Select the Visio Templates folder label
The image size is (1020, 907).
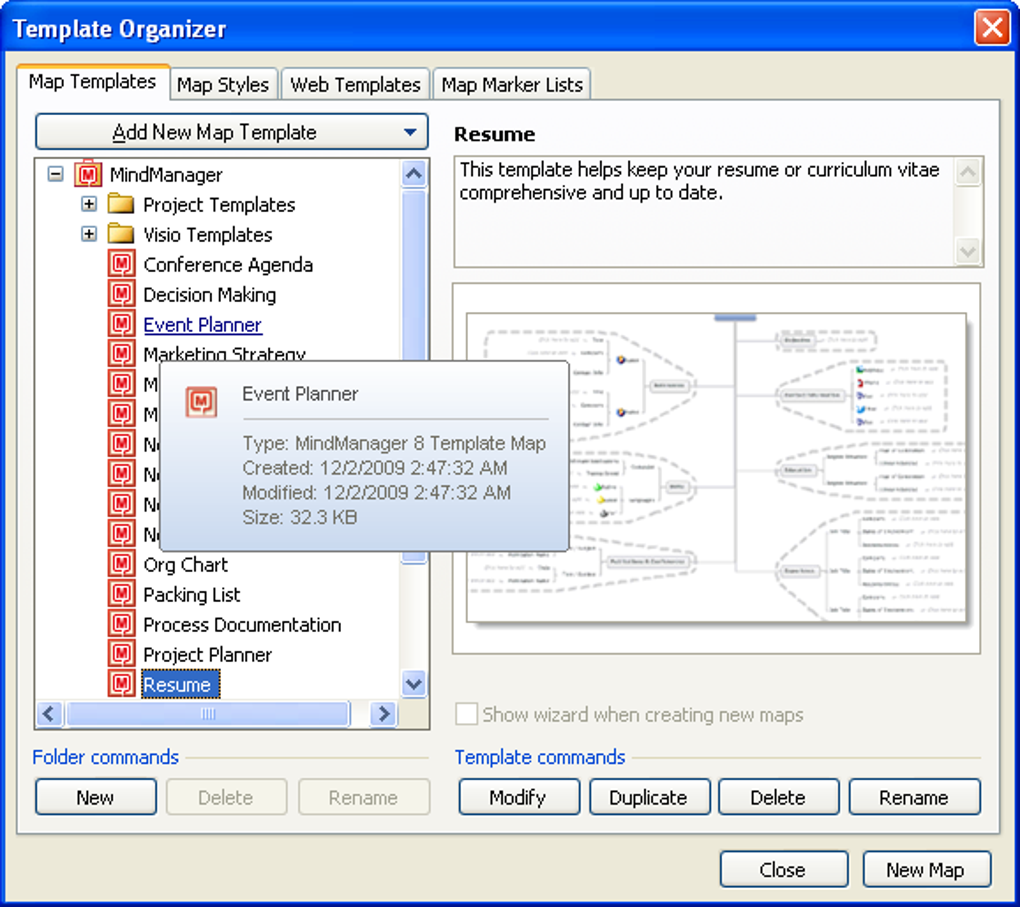pyautogui.click(x=208, y=235)
